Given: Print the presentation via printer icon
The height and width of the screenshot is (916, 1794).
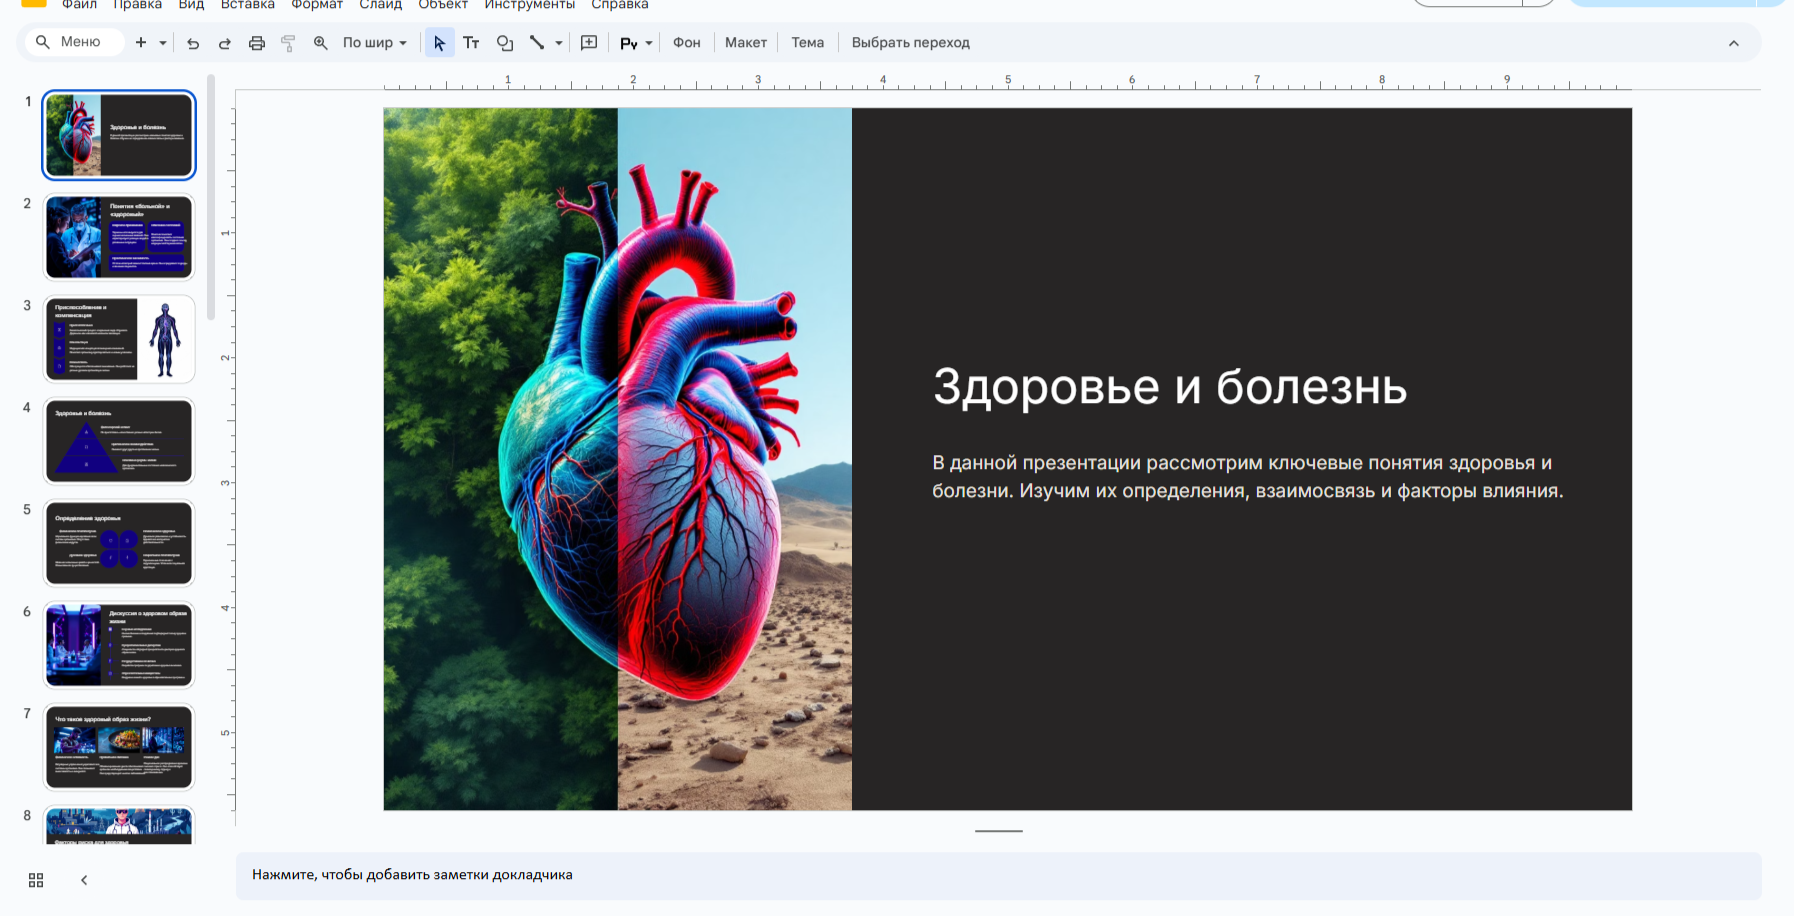Looking at the screenshot, I should pyautogui.click(x=257, y=43).
